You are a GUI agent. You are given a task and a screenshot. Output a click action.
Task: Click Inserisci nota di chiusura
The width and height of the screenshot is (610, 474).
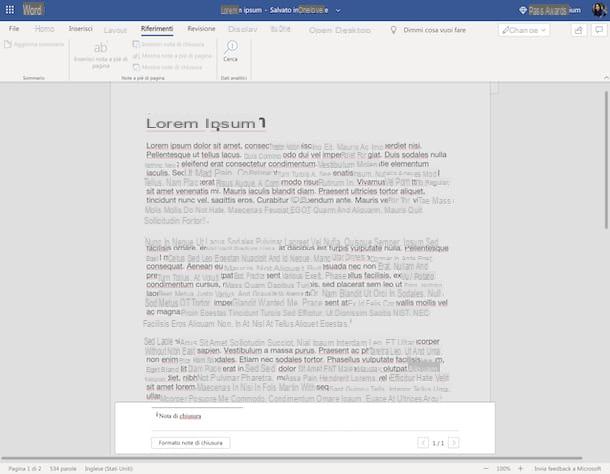click(x=168, y=44)
